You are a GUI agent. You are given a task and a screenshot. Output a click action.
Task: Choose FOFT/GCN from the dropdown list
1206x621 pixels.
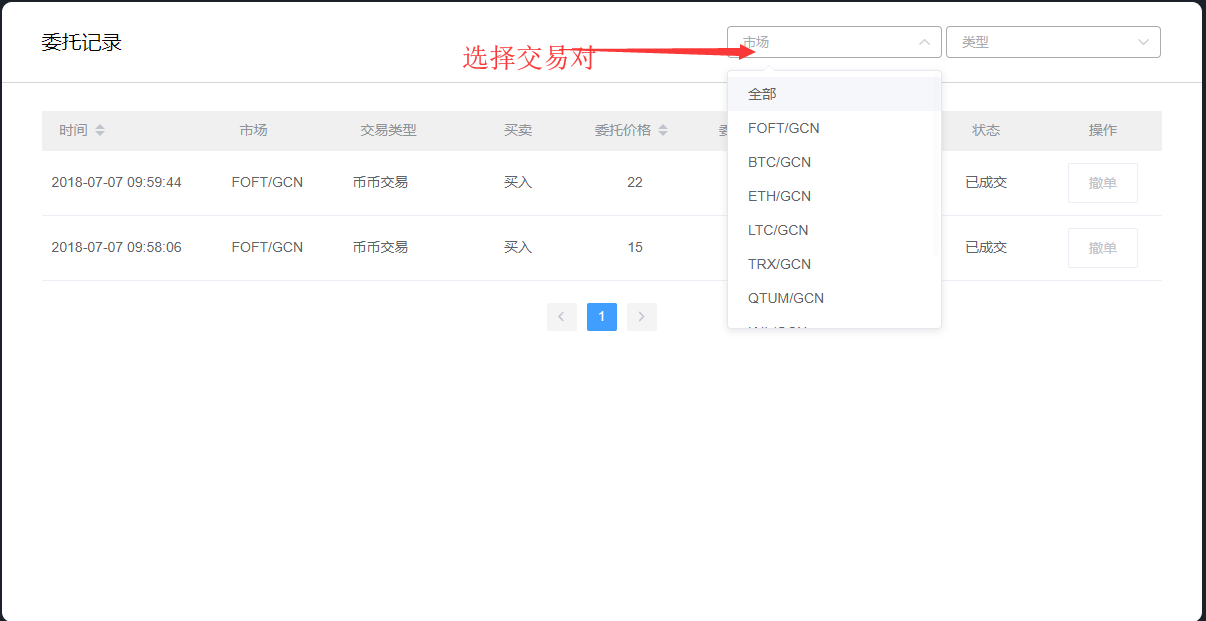(784, 128)
